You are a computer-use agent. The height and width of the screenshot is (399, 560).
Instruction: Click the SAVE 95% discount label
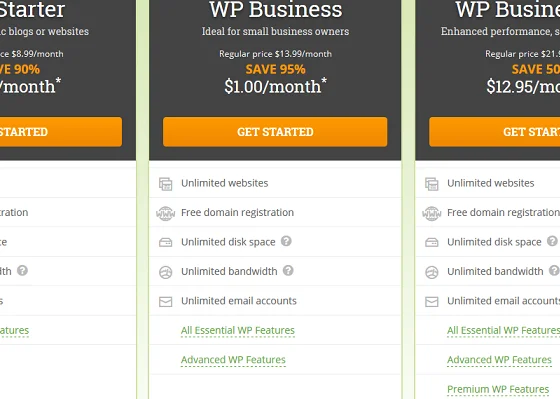tap(275, 69)
